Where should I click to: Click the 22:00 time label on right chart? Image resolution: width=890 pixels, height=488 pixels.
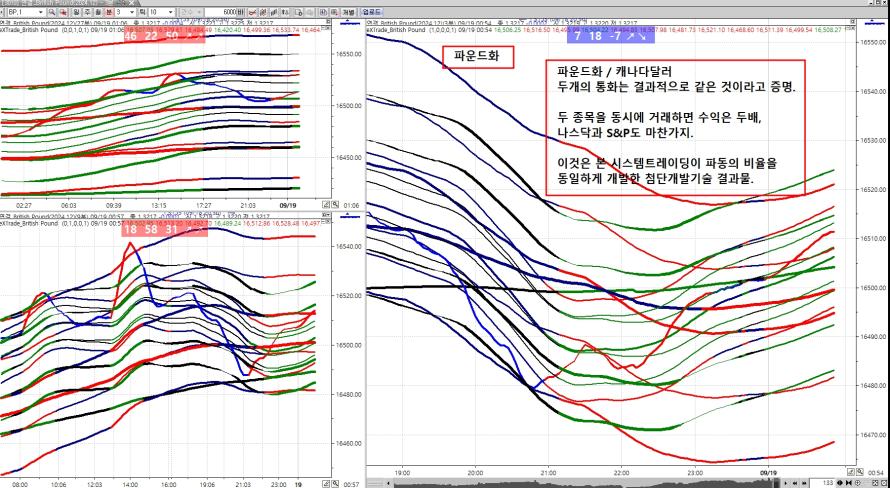coord(622,472)
